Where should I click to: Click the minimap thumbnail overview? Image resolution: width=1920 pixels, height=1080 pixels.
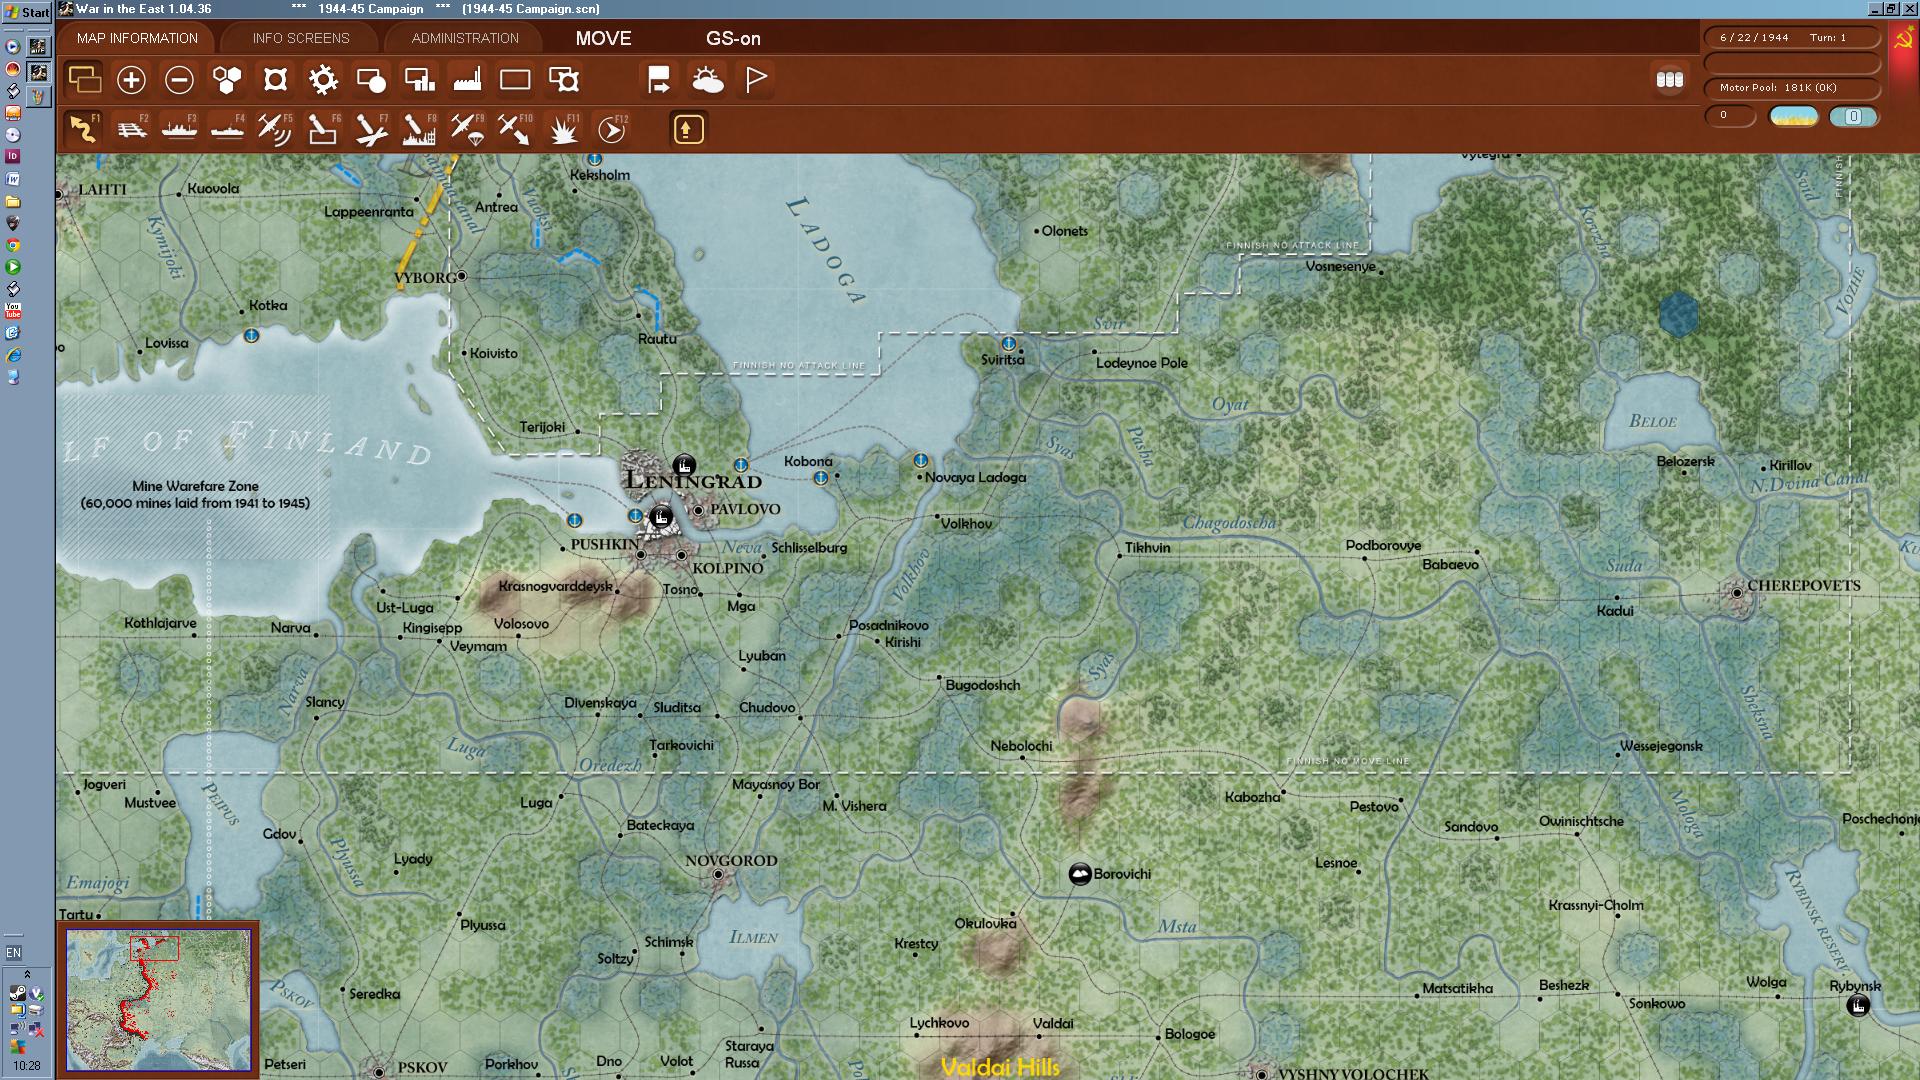click(x=158, y=1000)
